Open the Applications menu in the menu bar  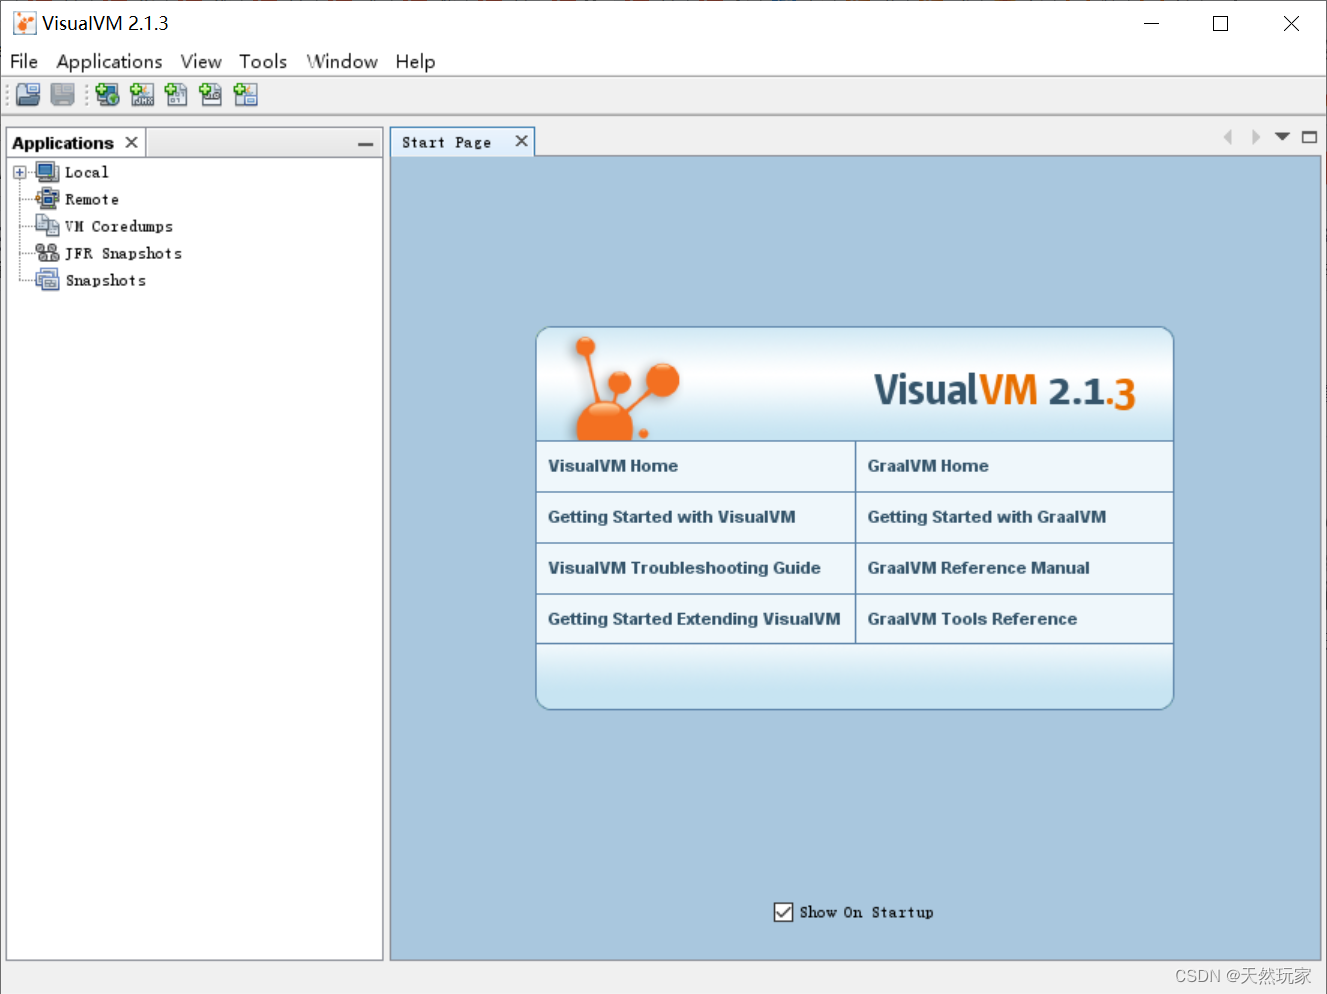click(109, 61)
